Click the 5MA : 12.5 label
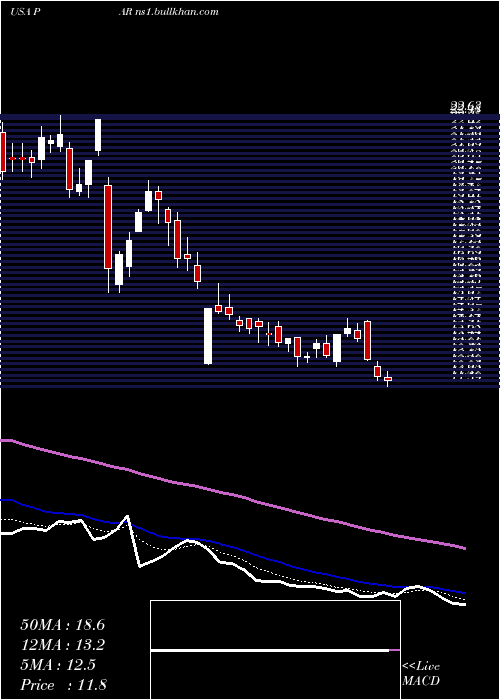 (58, 665)
